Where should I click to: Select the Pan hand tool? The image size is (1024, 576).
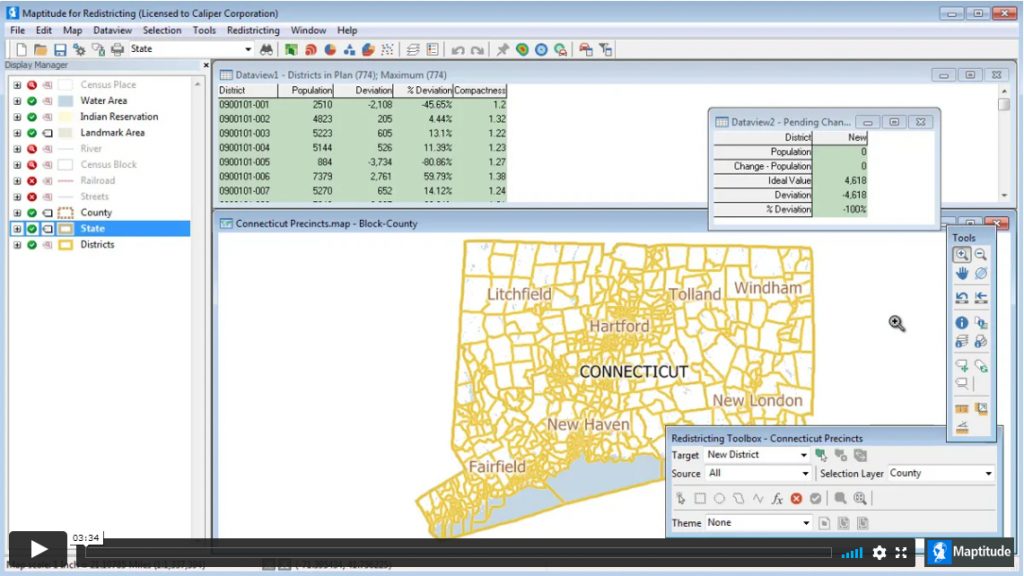tap(961, 273)
